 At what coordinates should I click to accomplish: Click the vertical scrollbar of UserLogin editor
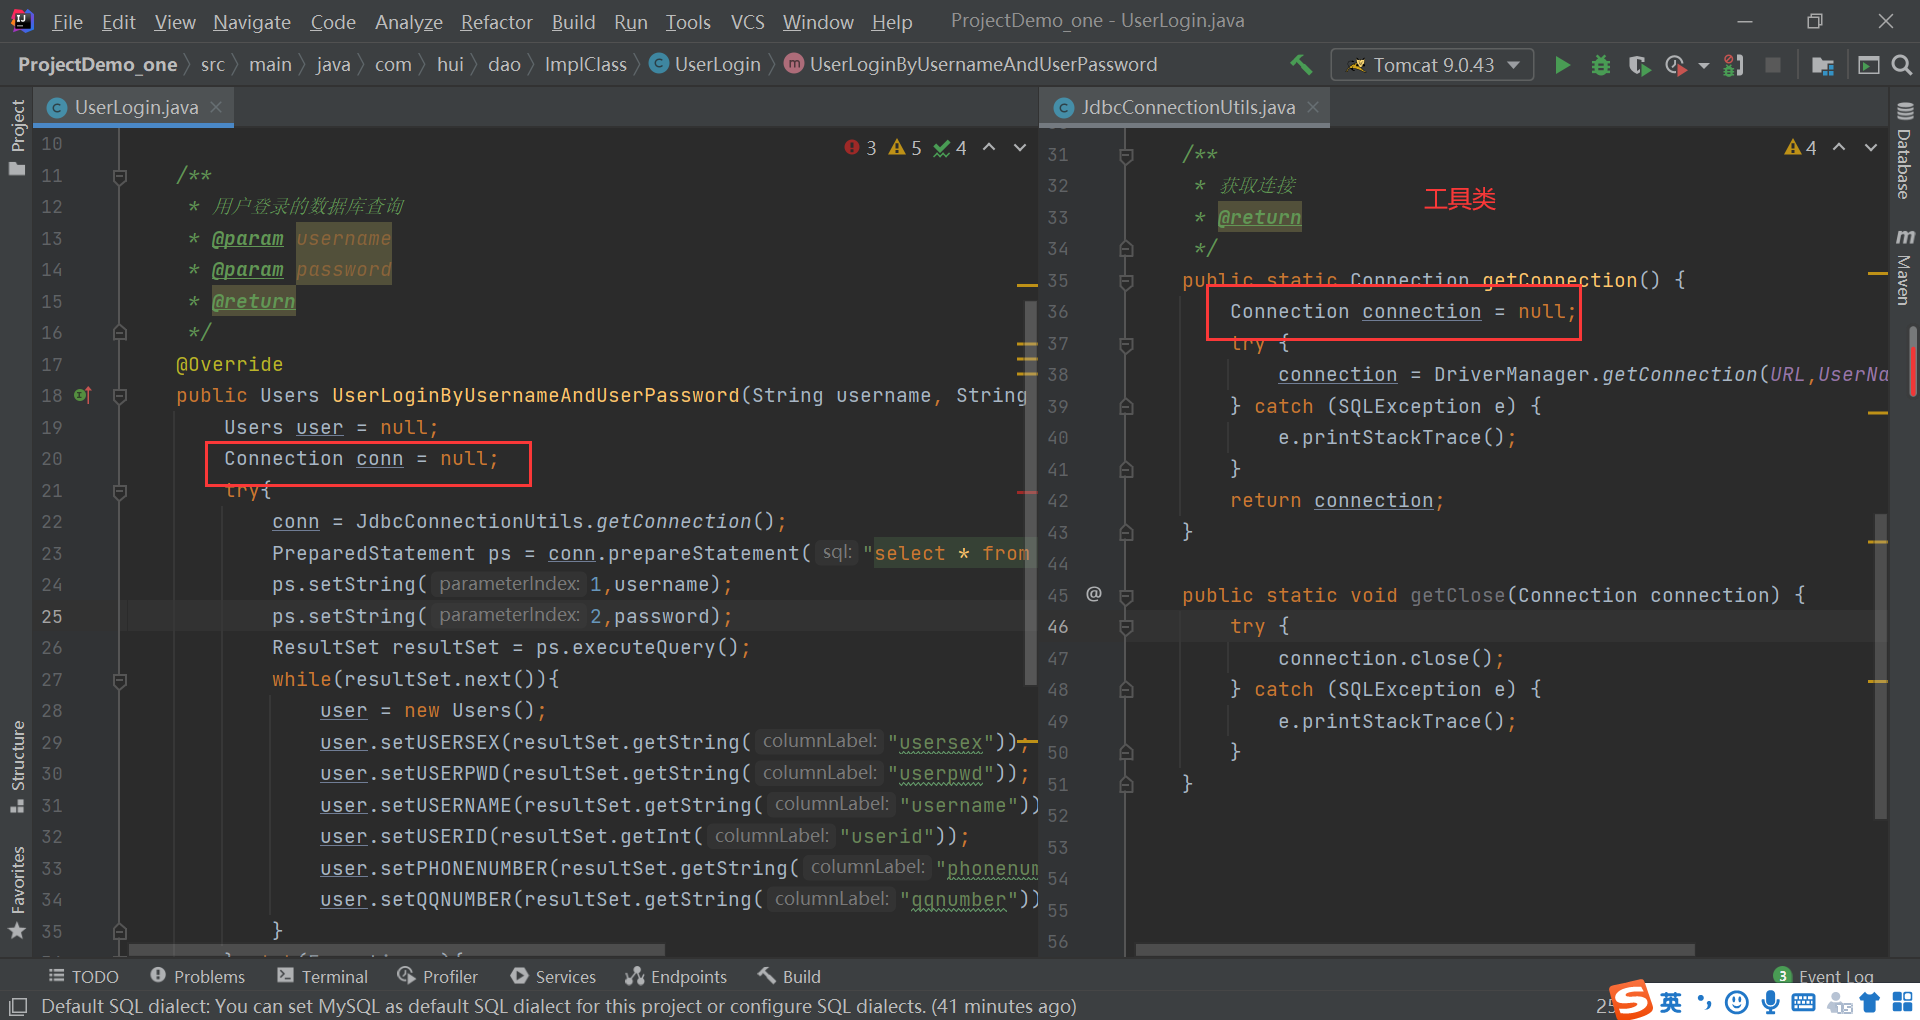pyautogui.click(x=1030, y=493)
